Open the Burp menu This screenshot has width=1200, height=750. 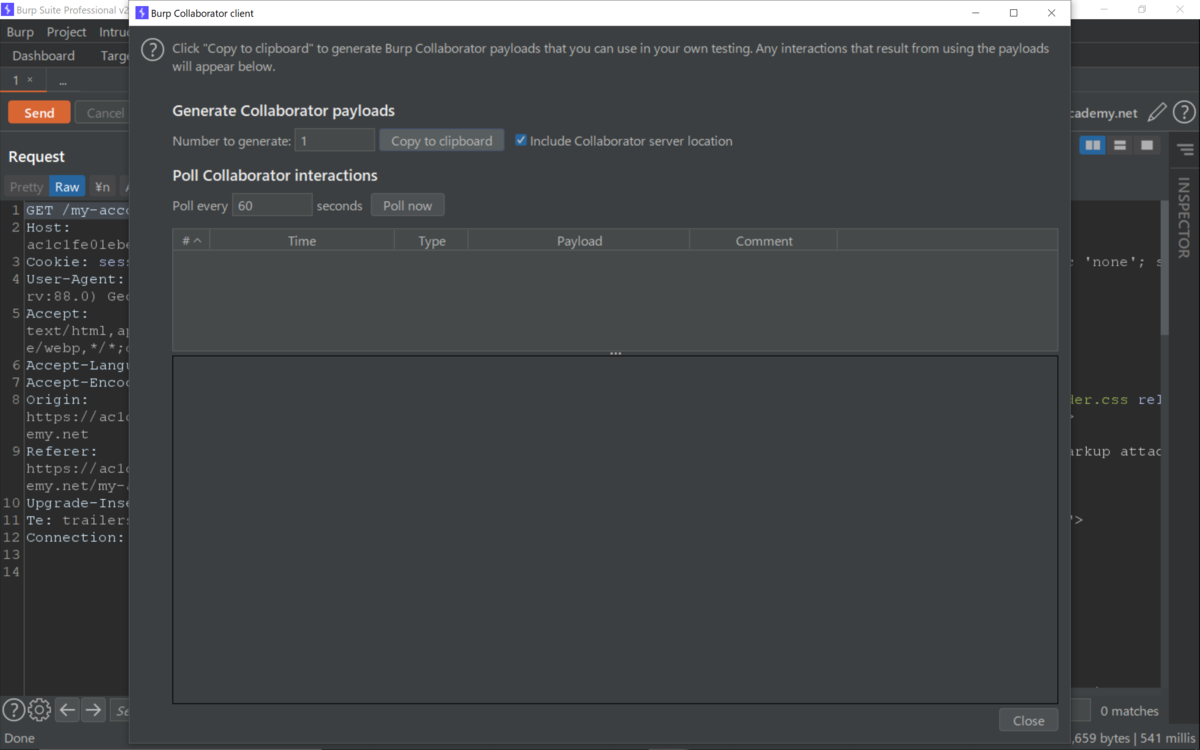click(20, 32)
